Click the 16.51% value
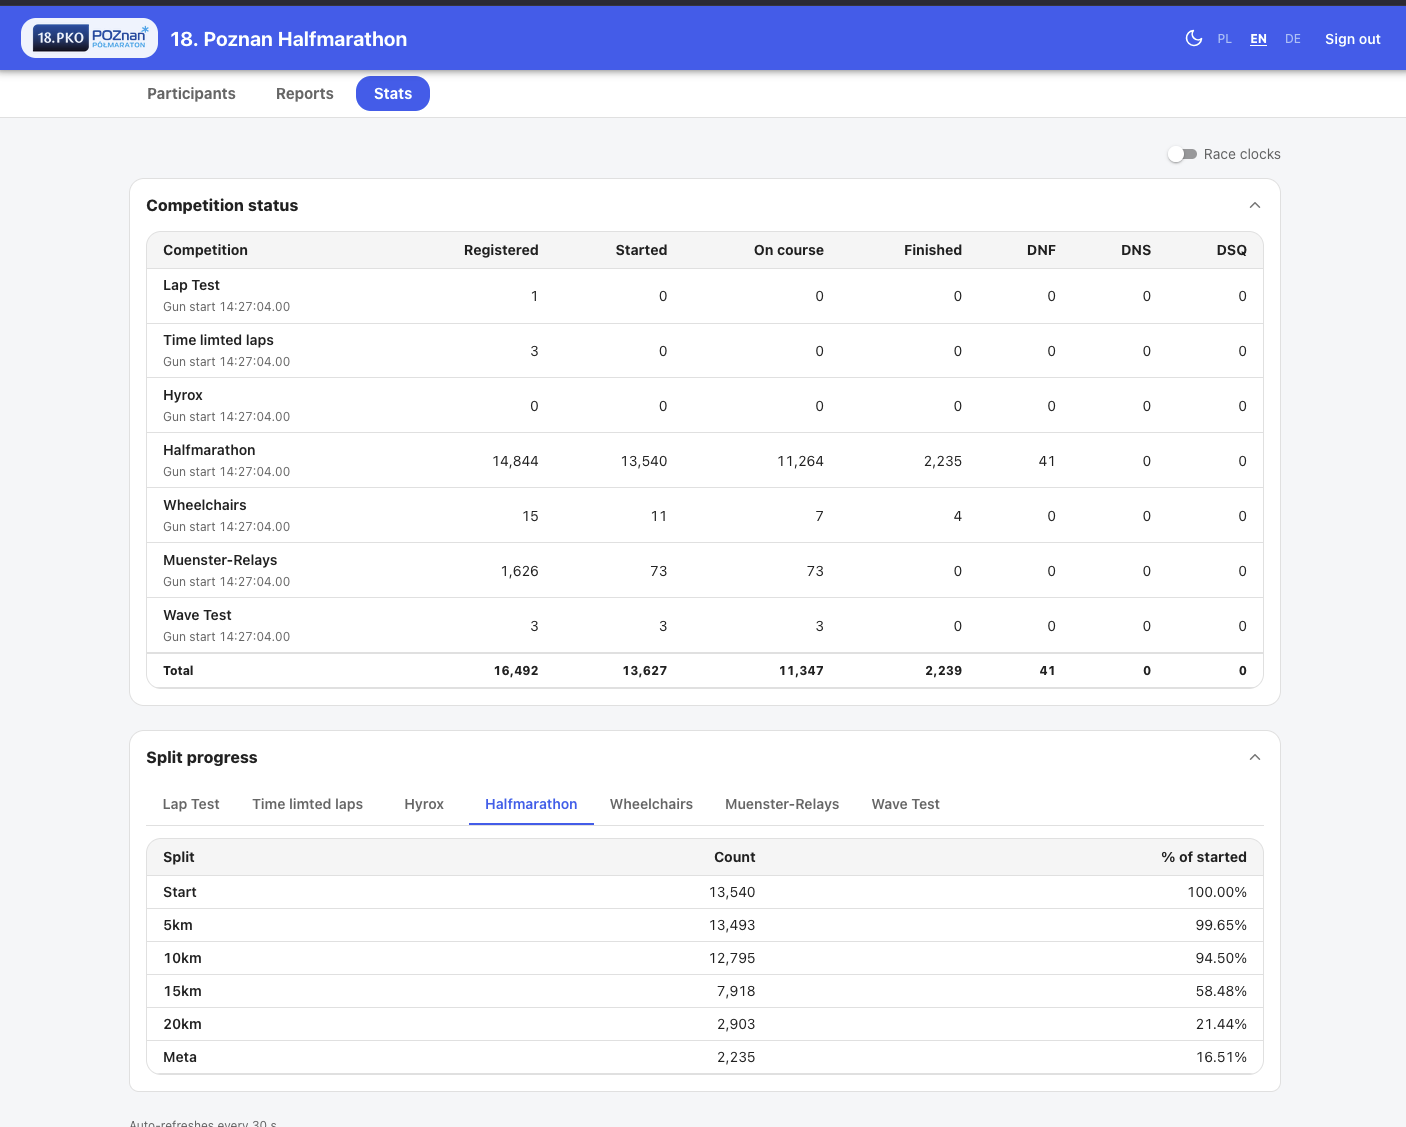This screenshot has height=1127, width=1406. point(1221,1057)
